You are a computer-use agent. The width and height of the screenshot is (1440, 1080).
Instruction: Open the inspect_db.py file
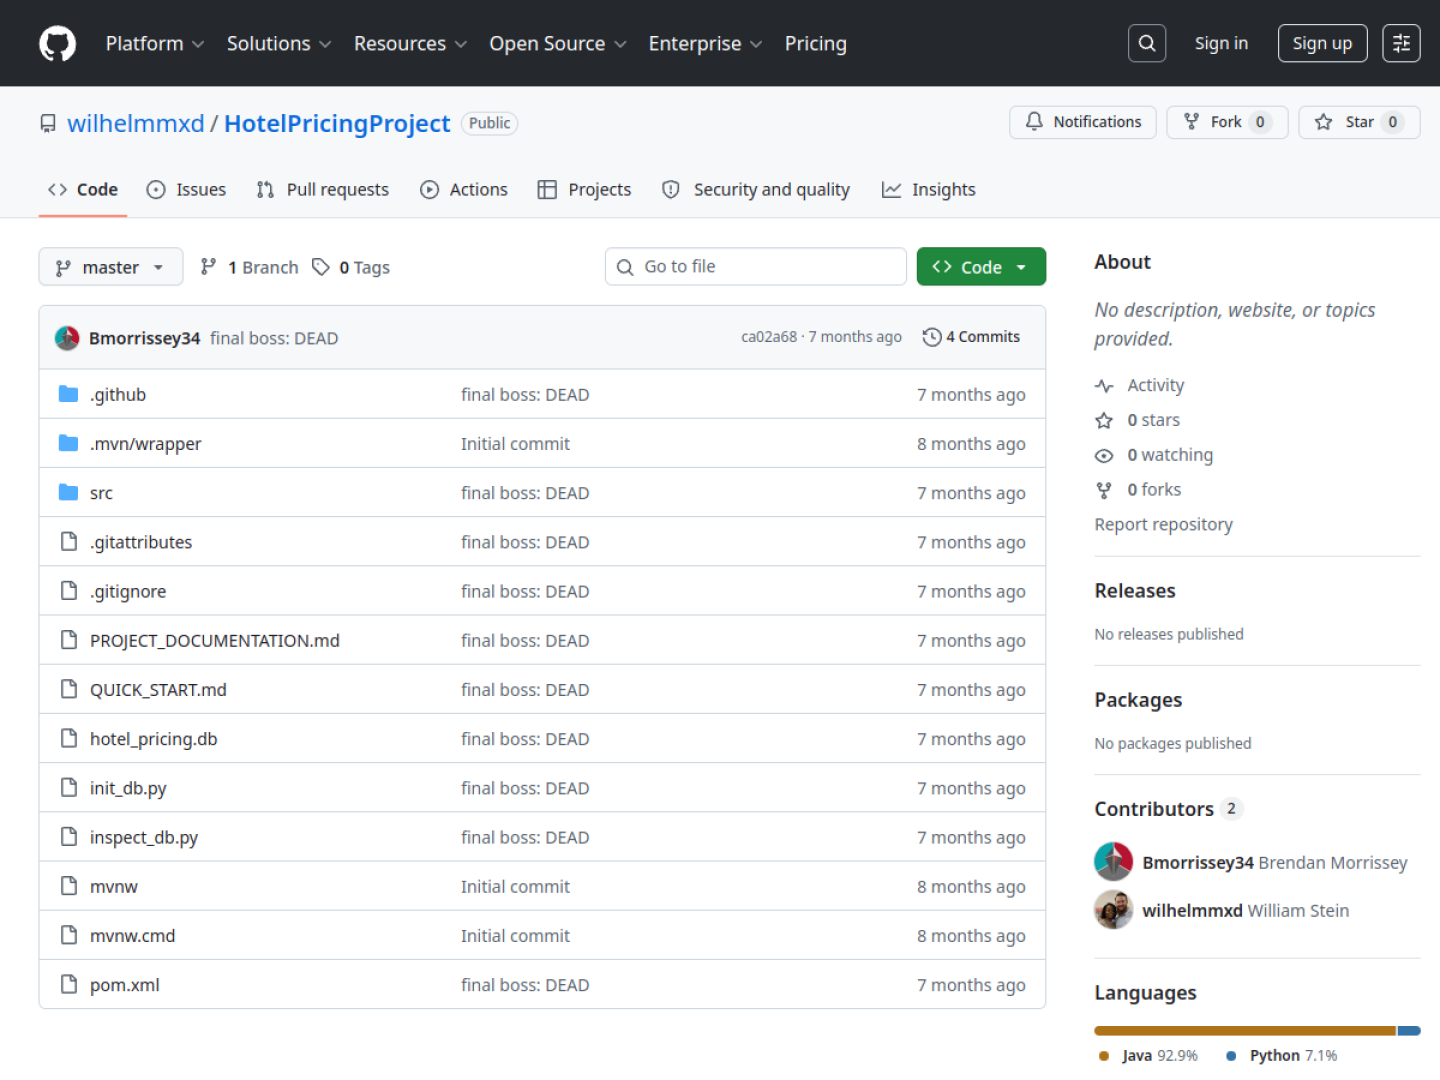(x=144, y=837)
